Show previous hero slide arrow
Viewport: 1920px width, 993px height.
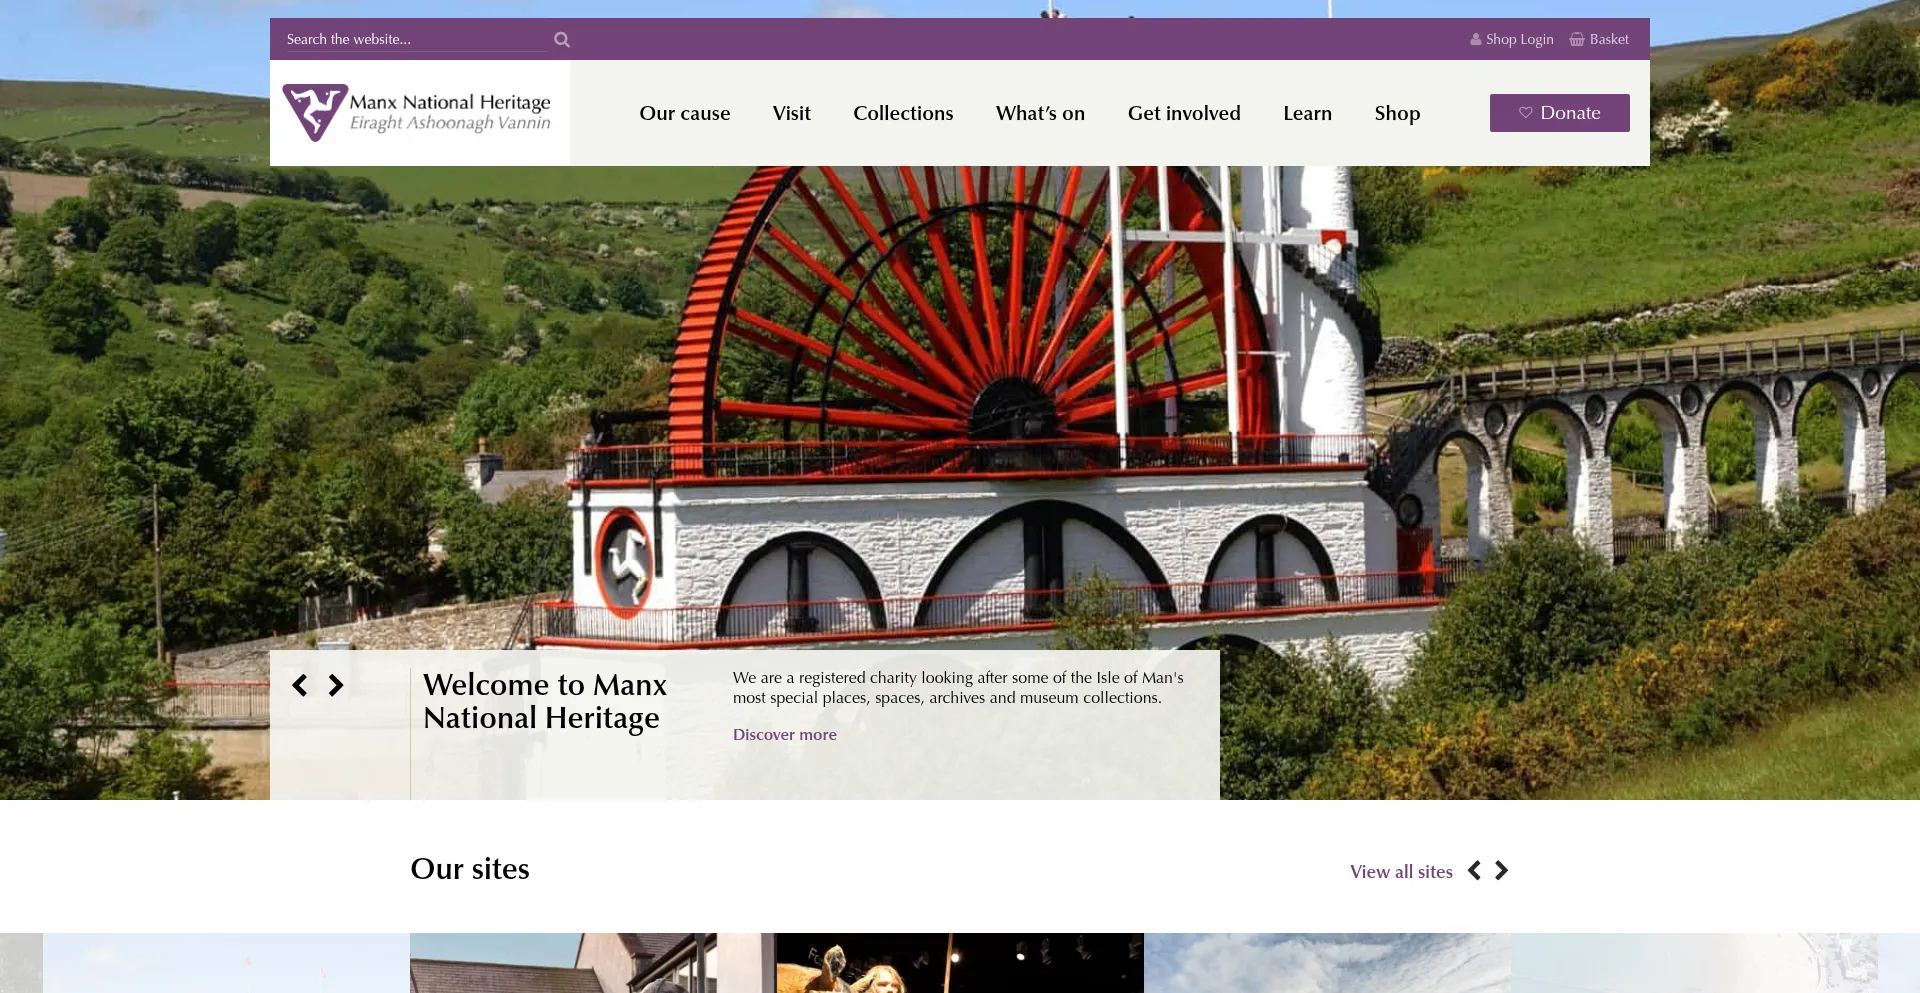pyautogui.click(x=300, y=685)
